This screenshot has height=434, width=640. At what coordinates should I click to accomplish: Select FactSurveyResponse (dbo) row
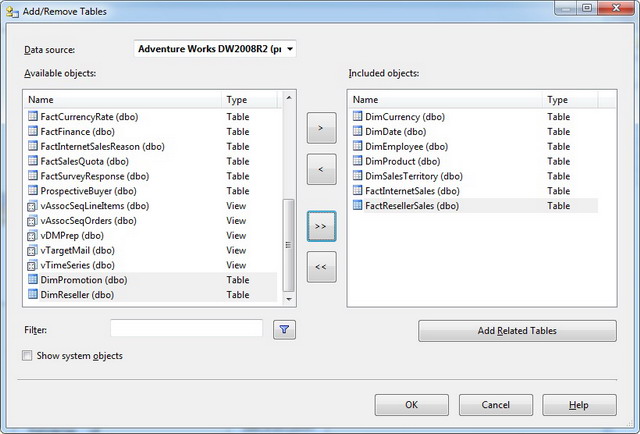point(151,176)
